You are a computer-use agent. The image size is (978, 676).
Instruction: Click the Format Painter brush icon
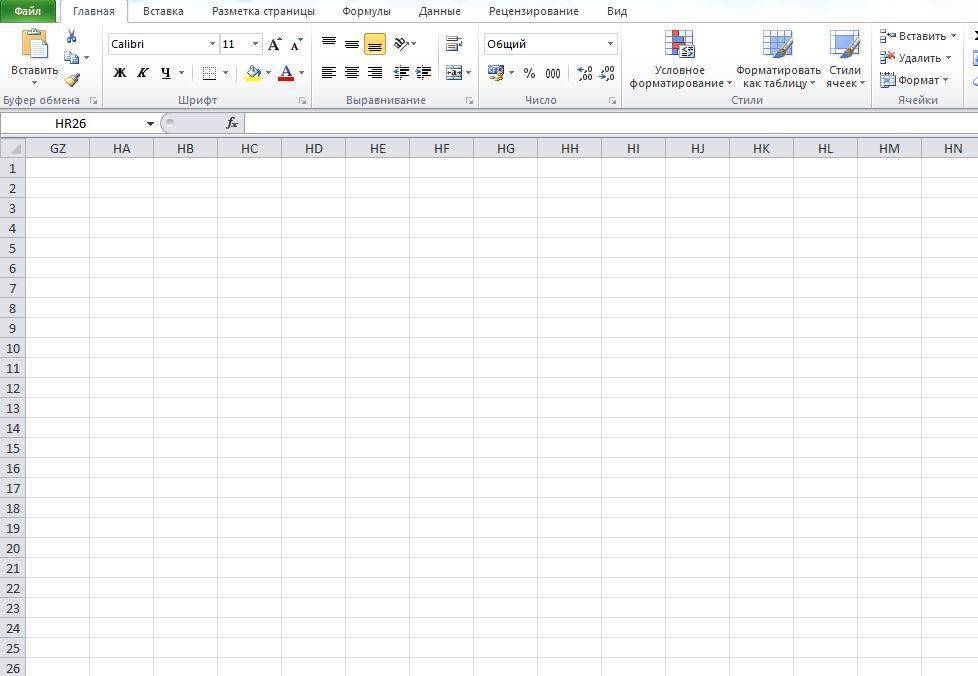click(71, 80)
